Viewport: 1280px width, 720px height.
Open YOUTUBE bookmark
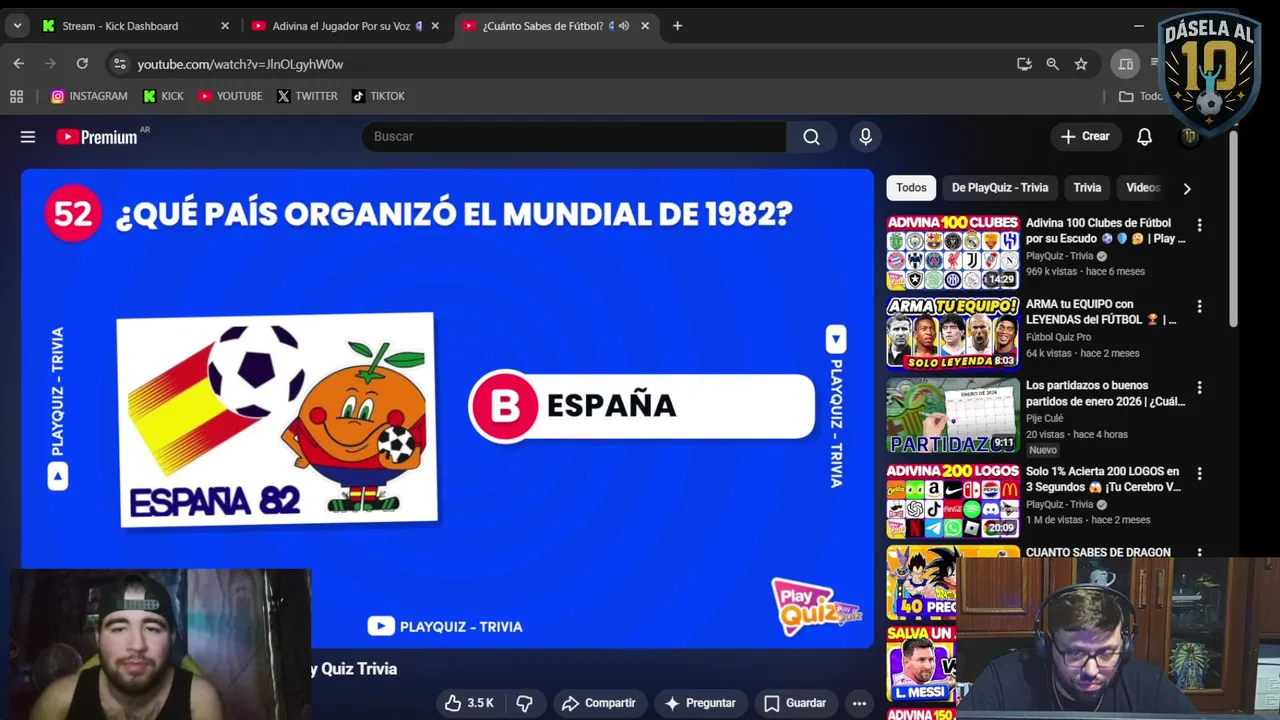point(230,96)
